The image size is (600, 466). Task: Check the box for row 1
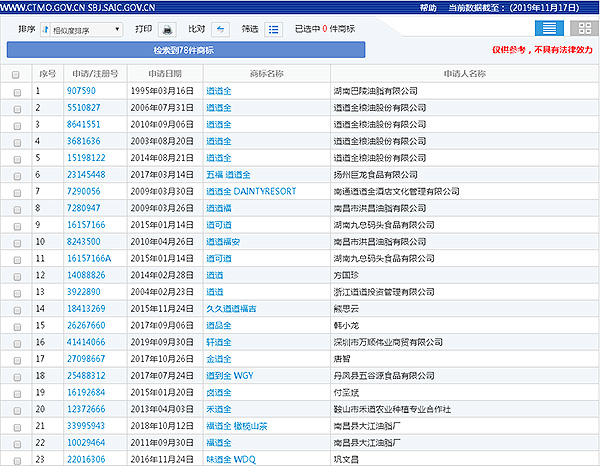click(x=16, y=91)
